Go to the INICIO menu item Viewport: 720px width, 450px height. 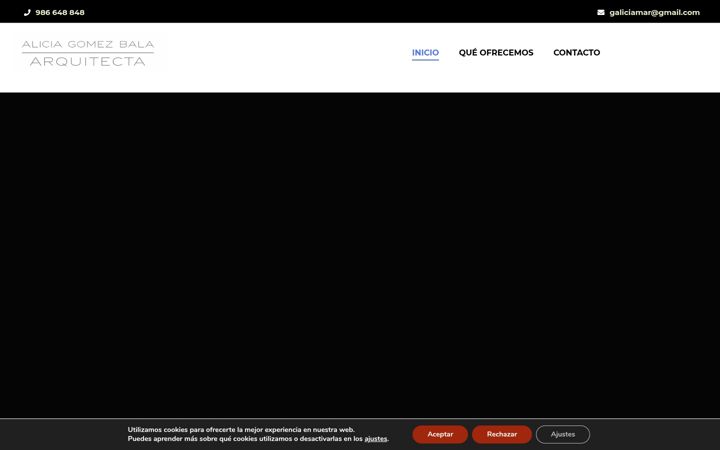[425, 52]
